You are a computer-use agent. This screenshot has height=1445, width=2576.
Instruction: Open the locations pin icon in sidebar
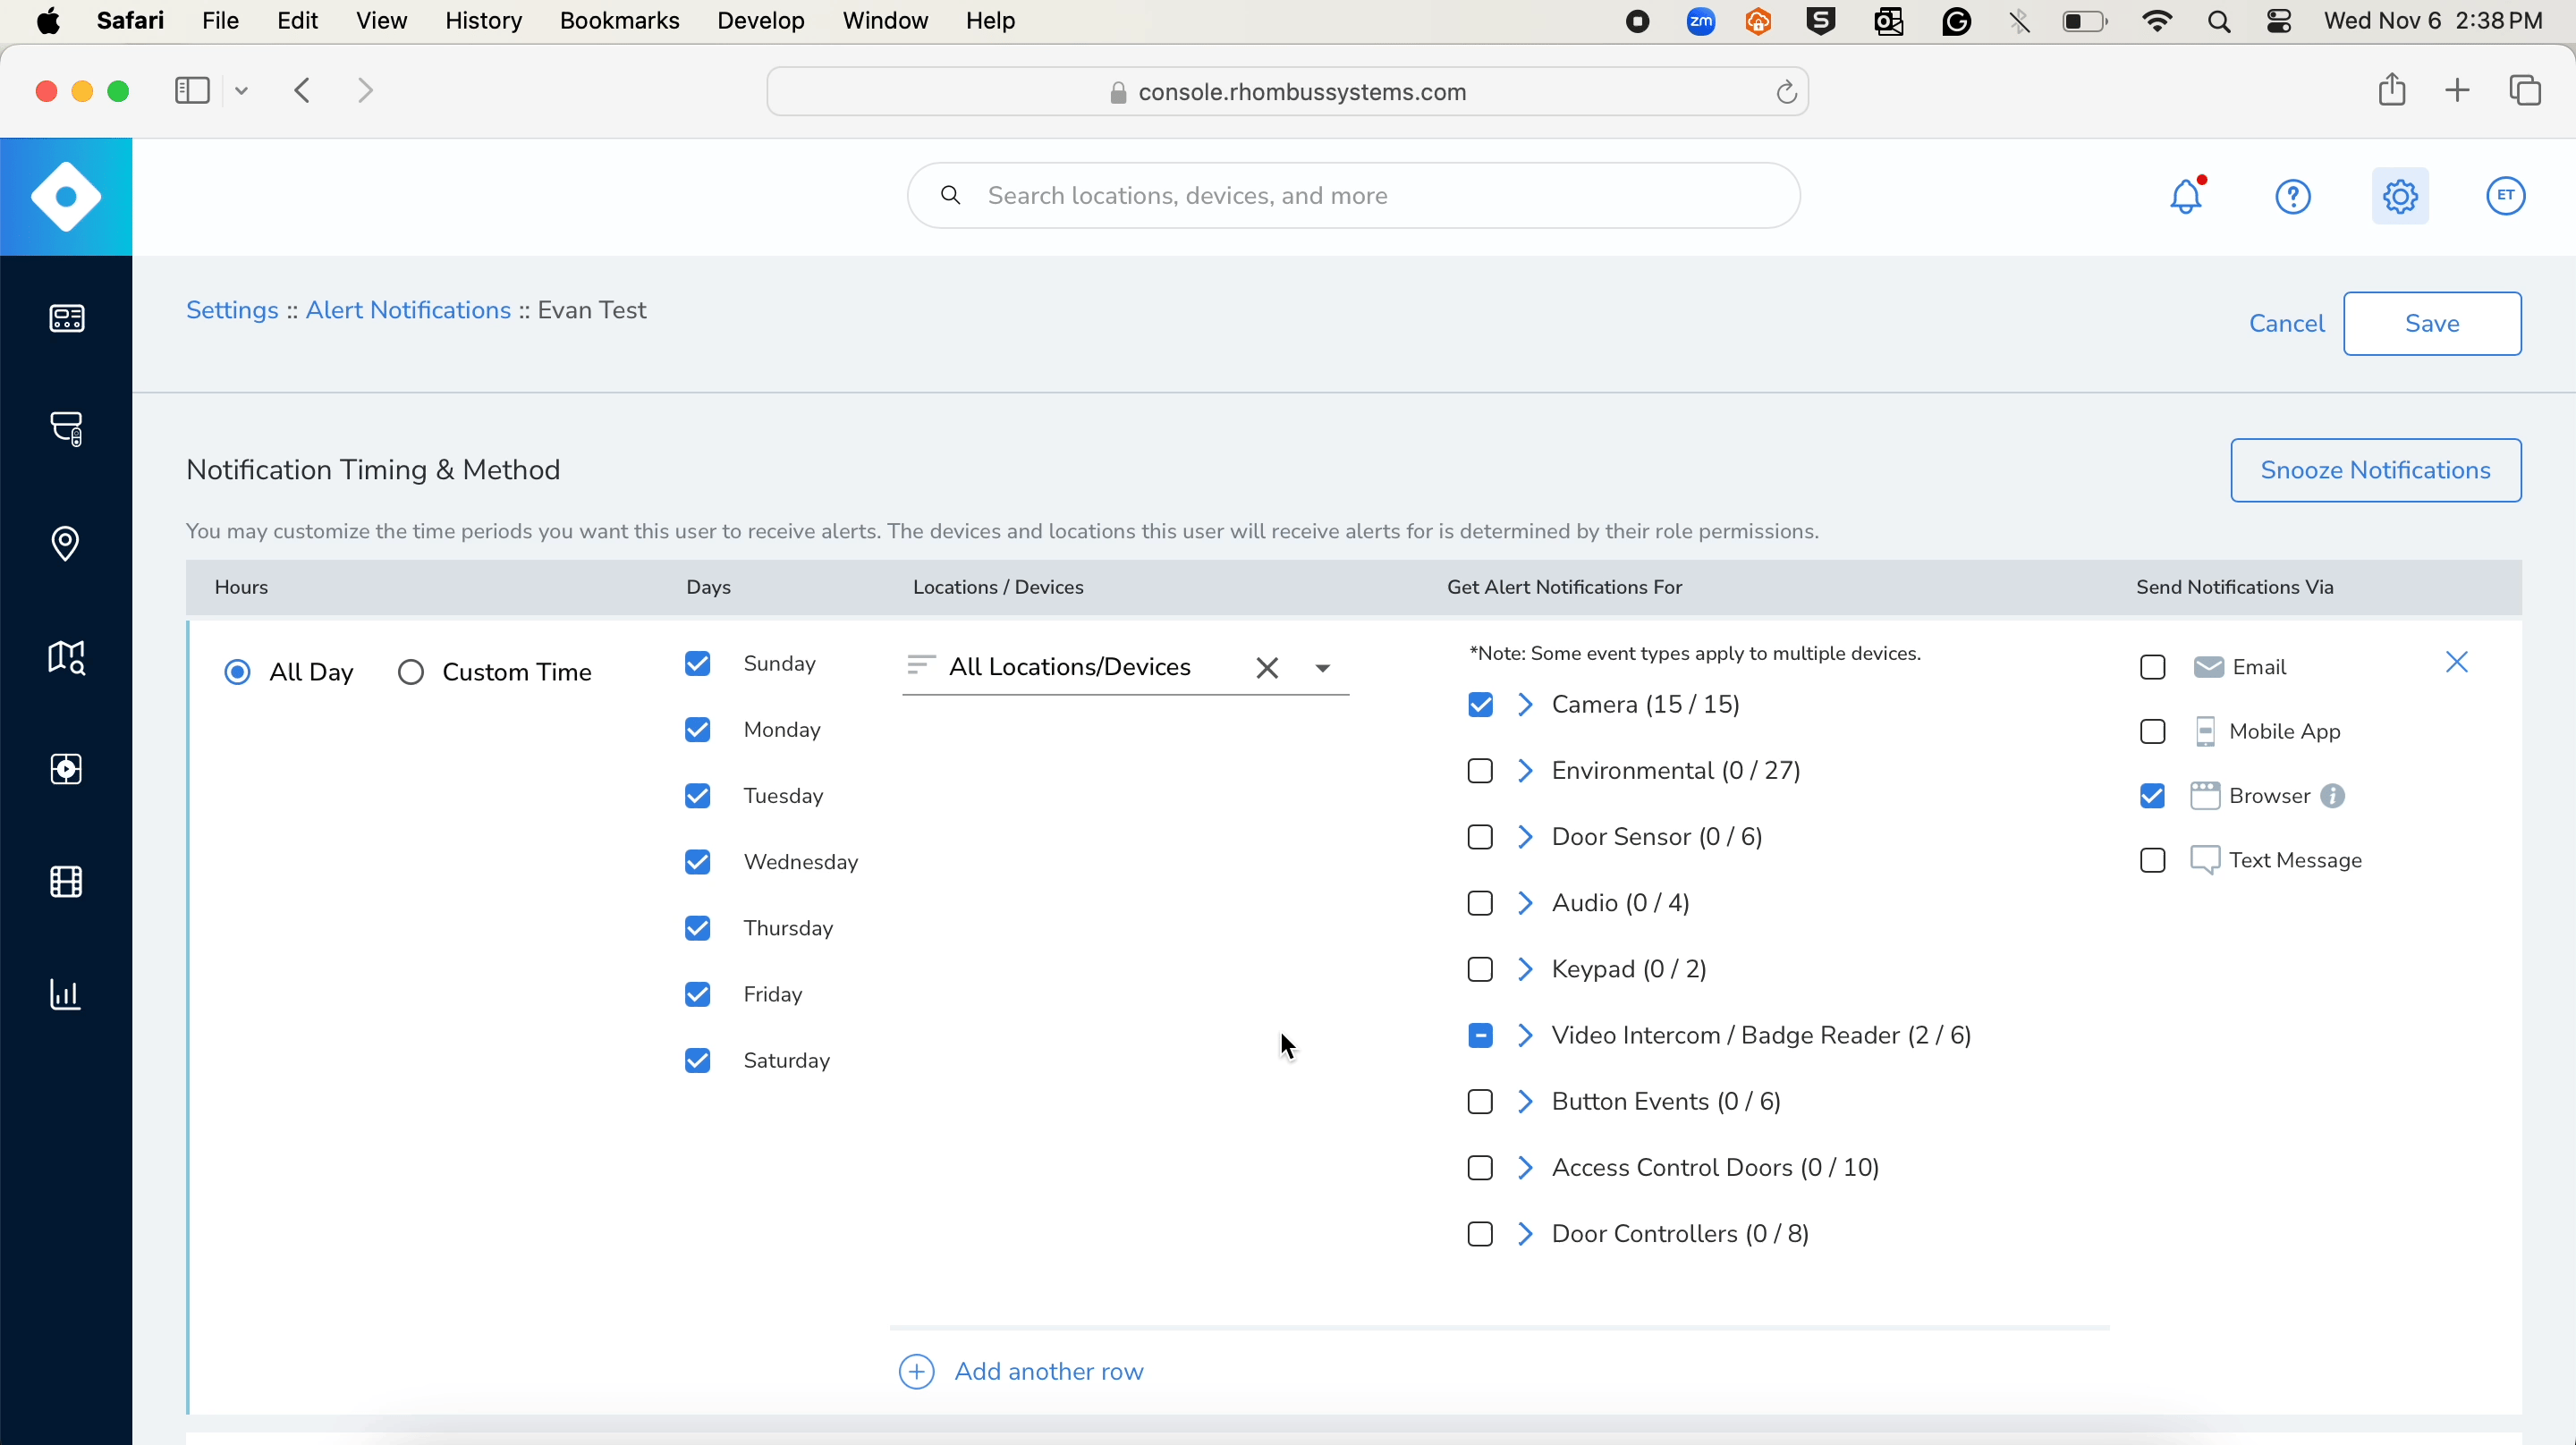(66, 543)
